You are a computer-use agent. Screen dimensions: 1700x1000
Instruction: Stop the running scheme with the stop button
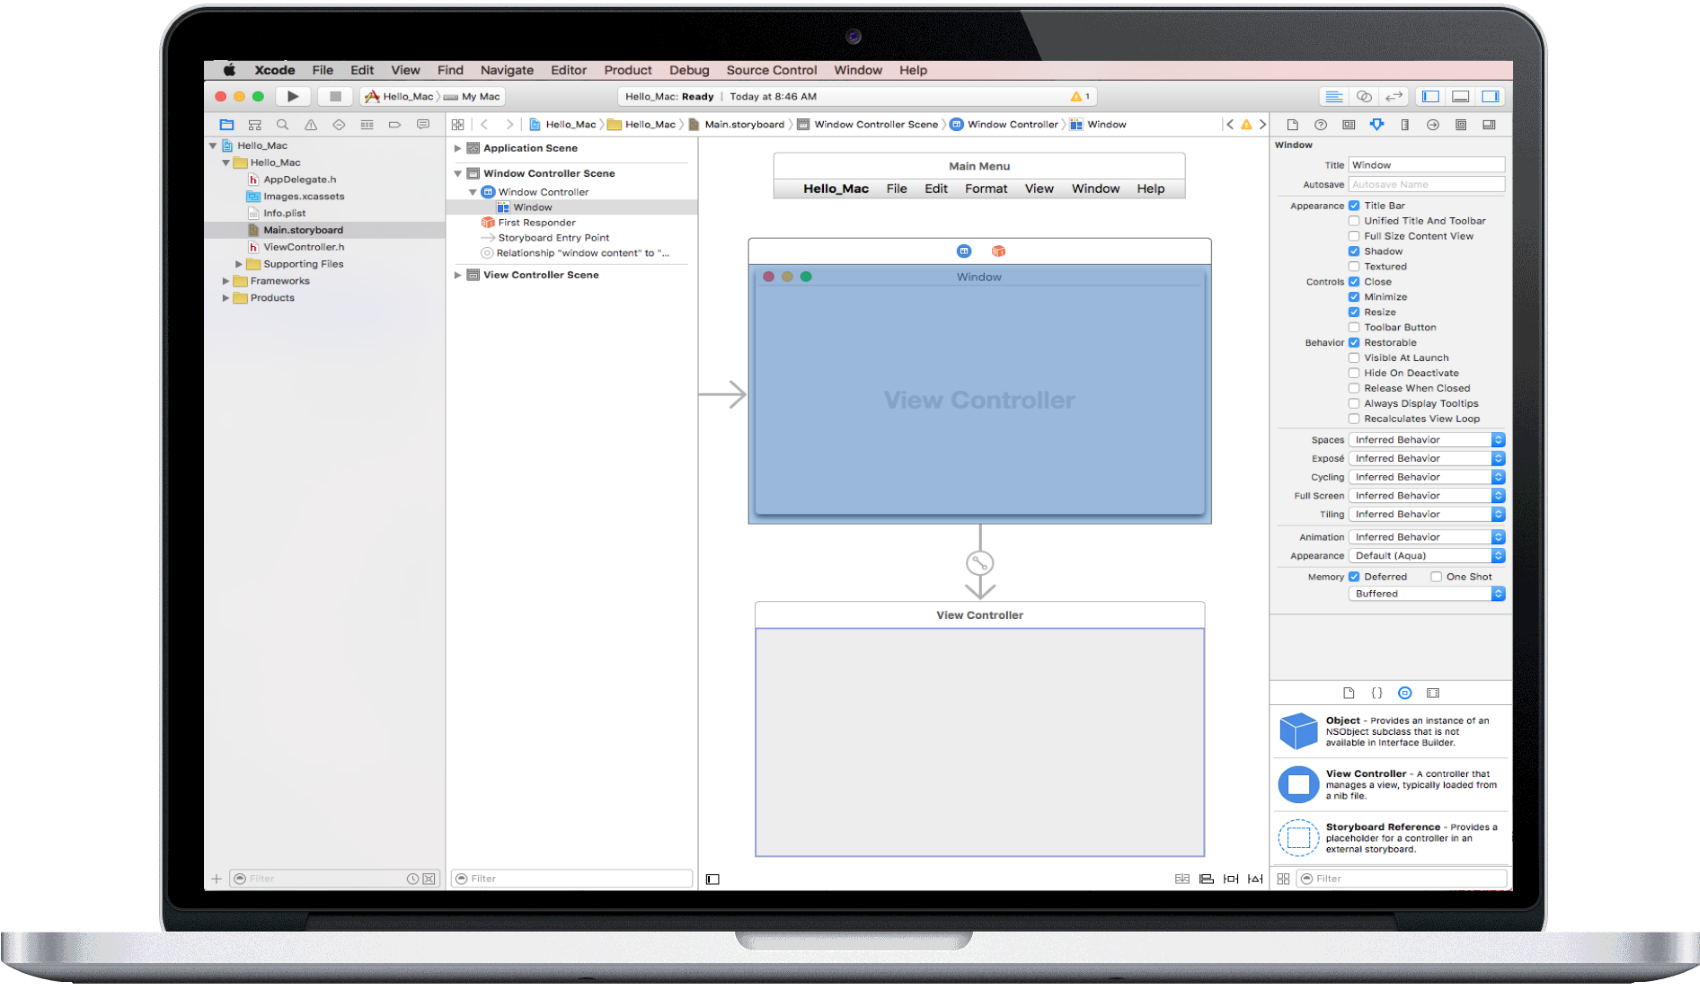(335, 97)
